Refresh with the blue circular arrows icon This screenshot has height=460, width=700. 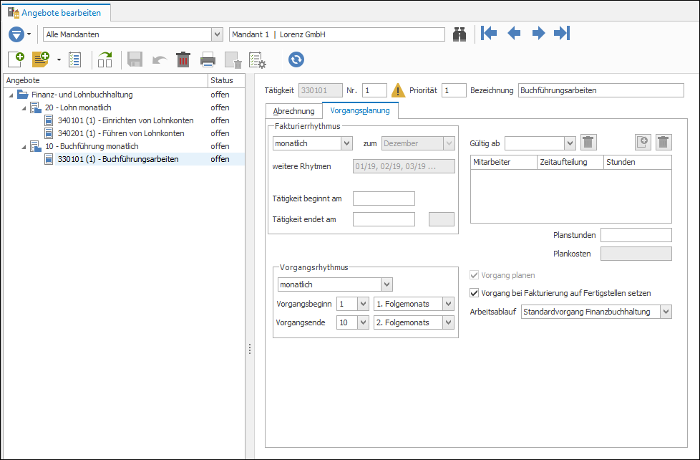click(296, 59)
